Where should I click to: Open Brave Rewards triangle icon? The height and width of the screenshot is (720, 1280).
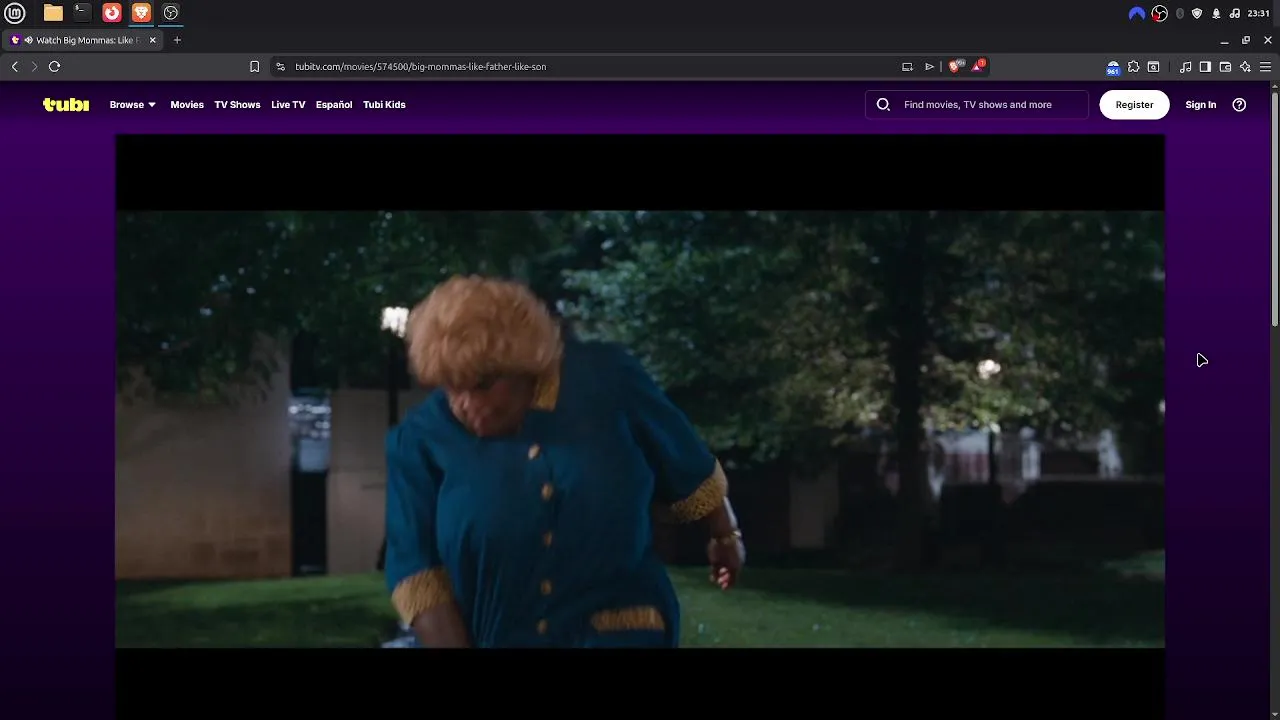tap(978, 66)
